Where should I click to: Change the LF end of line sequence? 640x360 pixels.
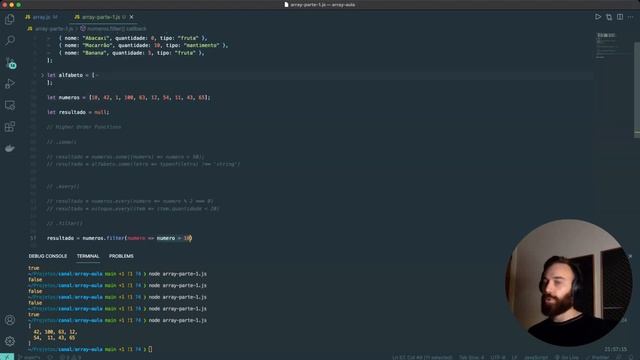tap(514, 357)
